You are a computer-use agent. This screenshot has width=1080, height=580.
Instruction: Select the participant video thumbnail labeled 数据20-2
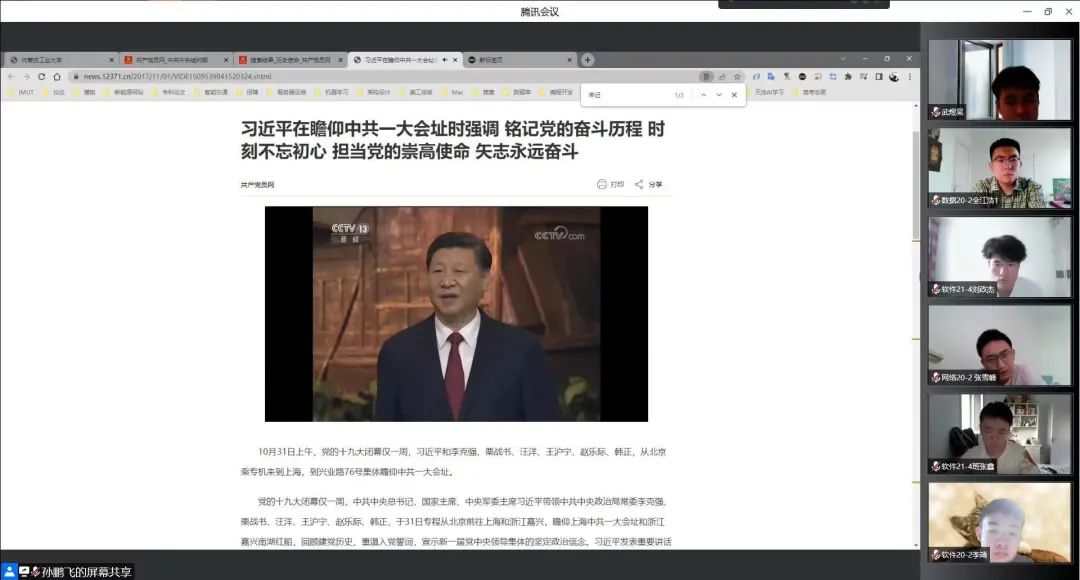999,167
